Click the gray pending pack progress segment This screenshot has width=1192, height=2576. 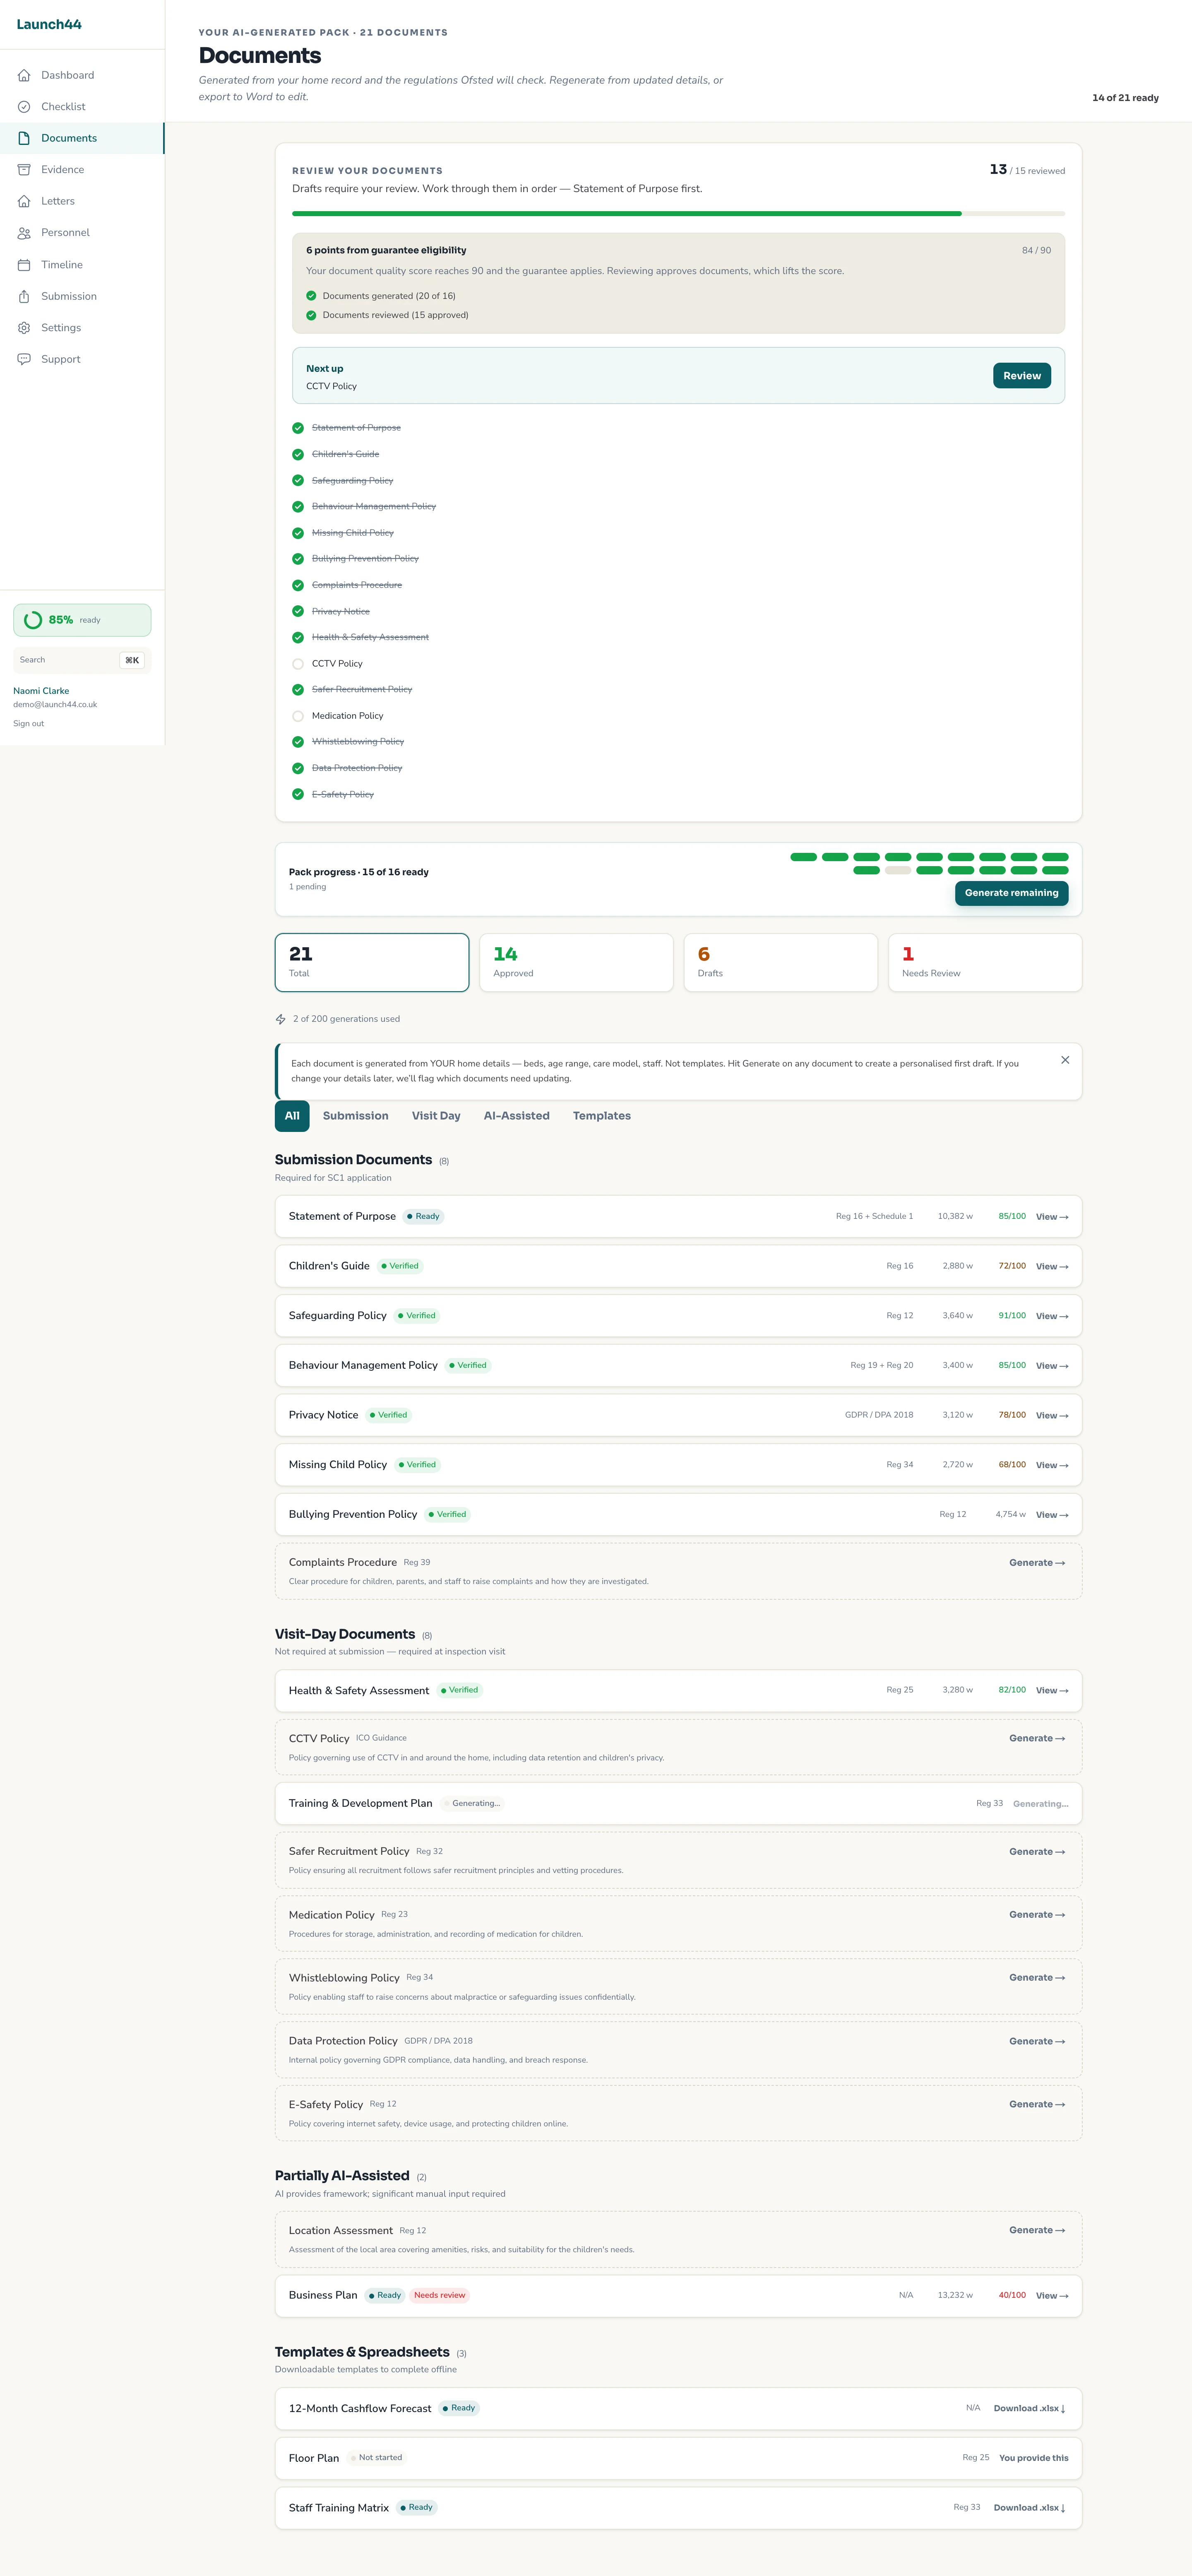[x=898, y=870]
